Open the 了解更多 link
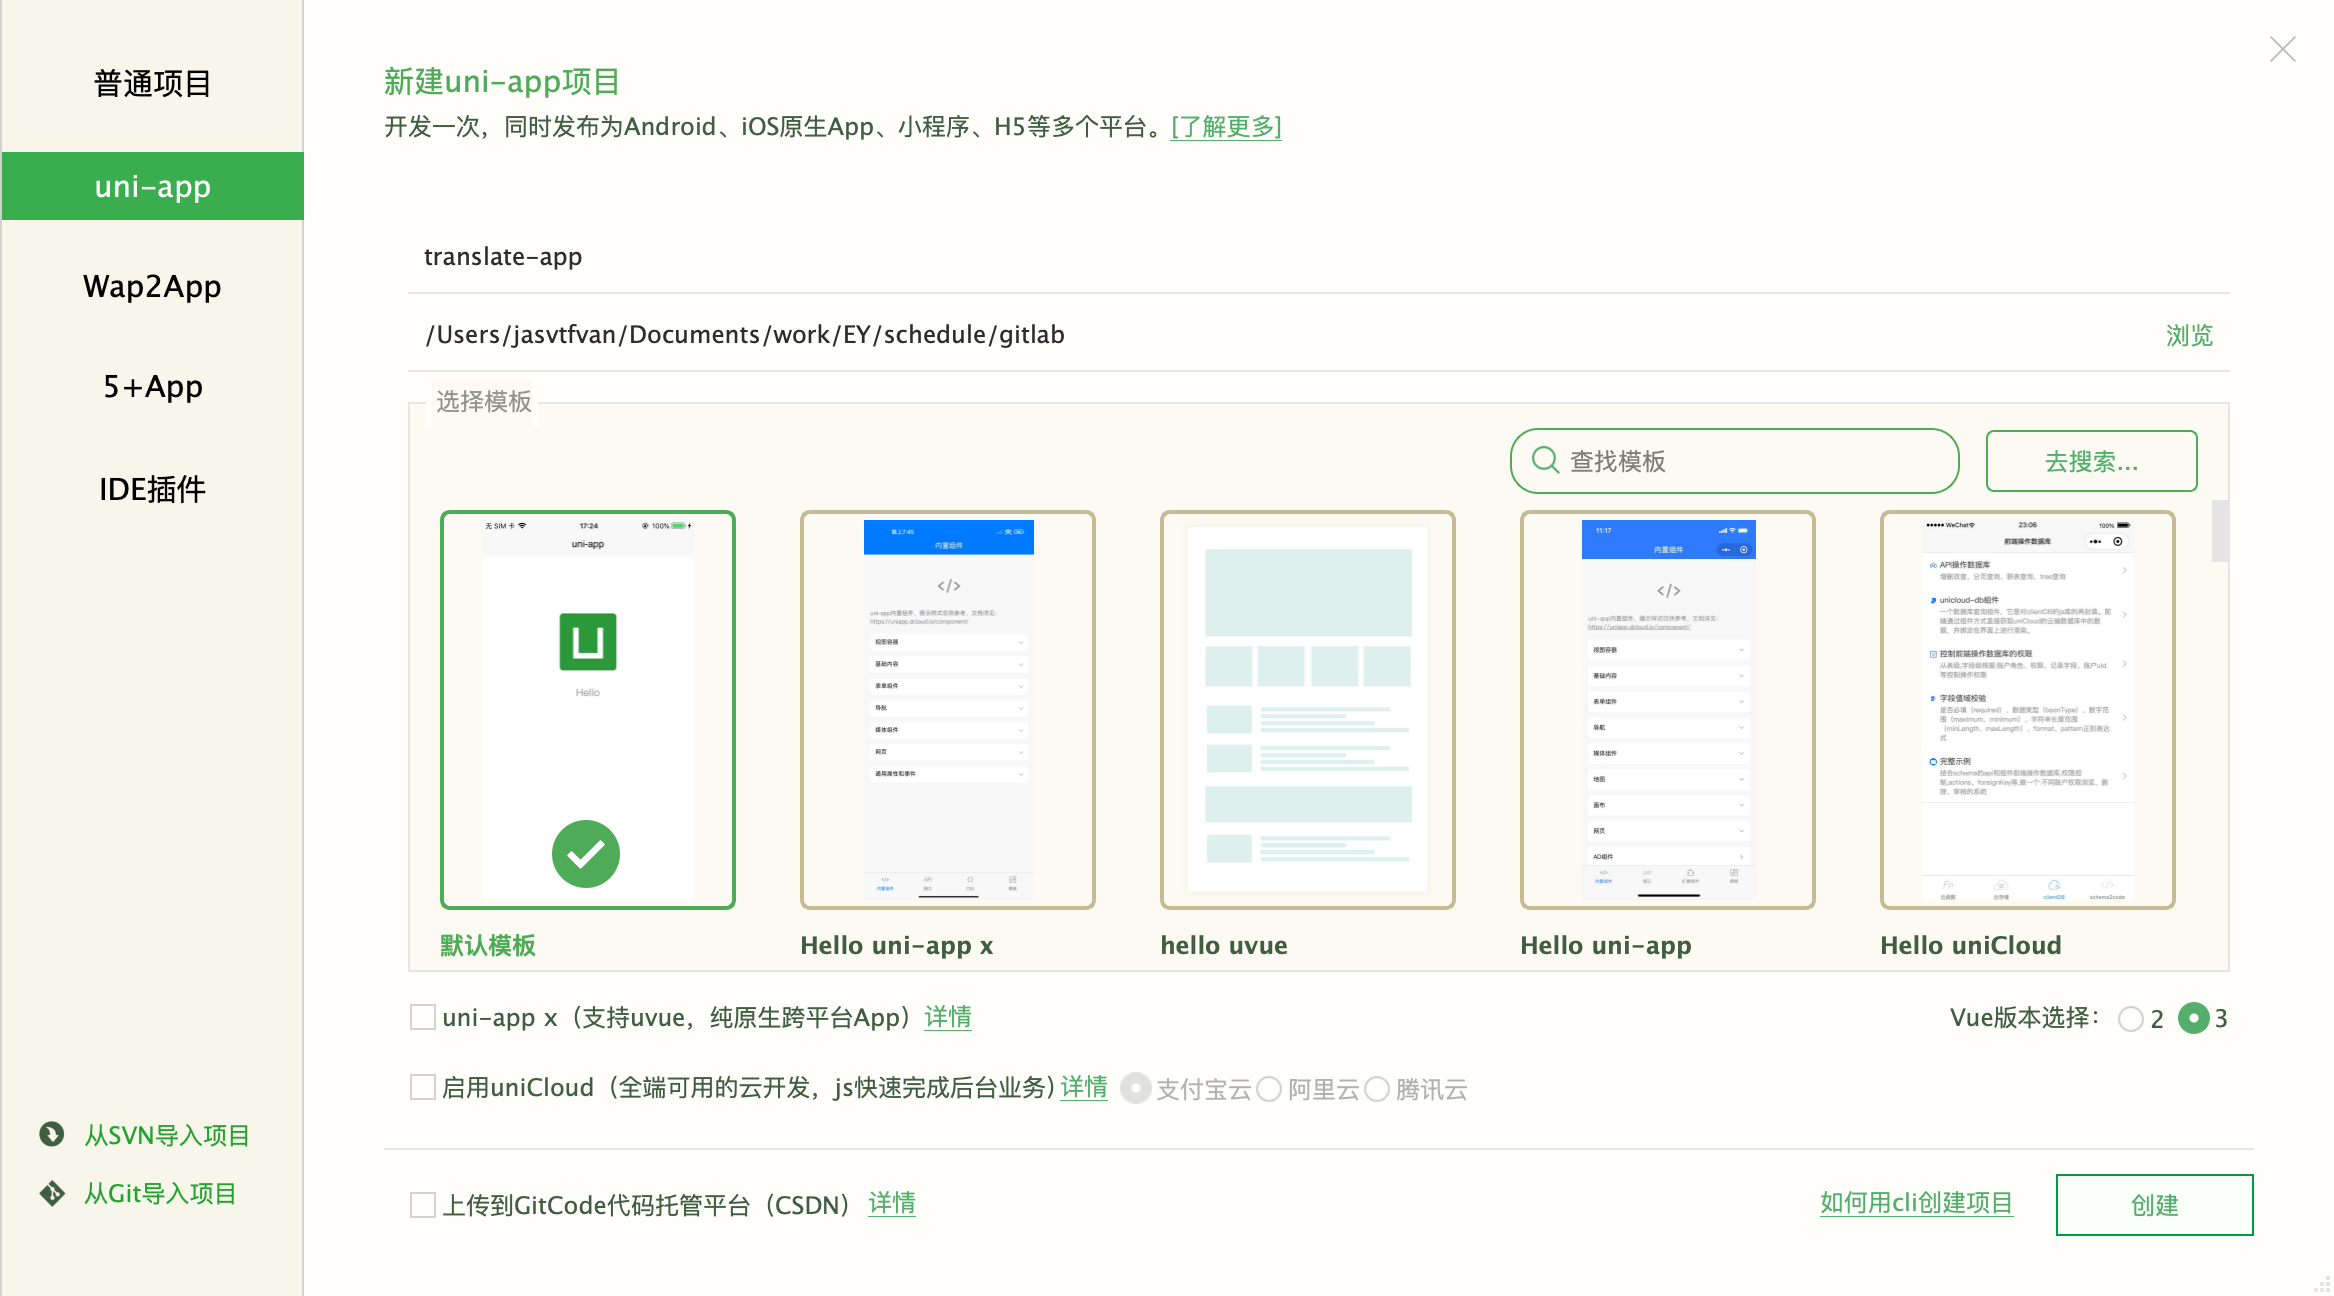The height and width of the screenshot is (1296, 2334). pos(1226,127)
